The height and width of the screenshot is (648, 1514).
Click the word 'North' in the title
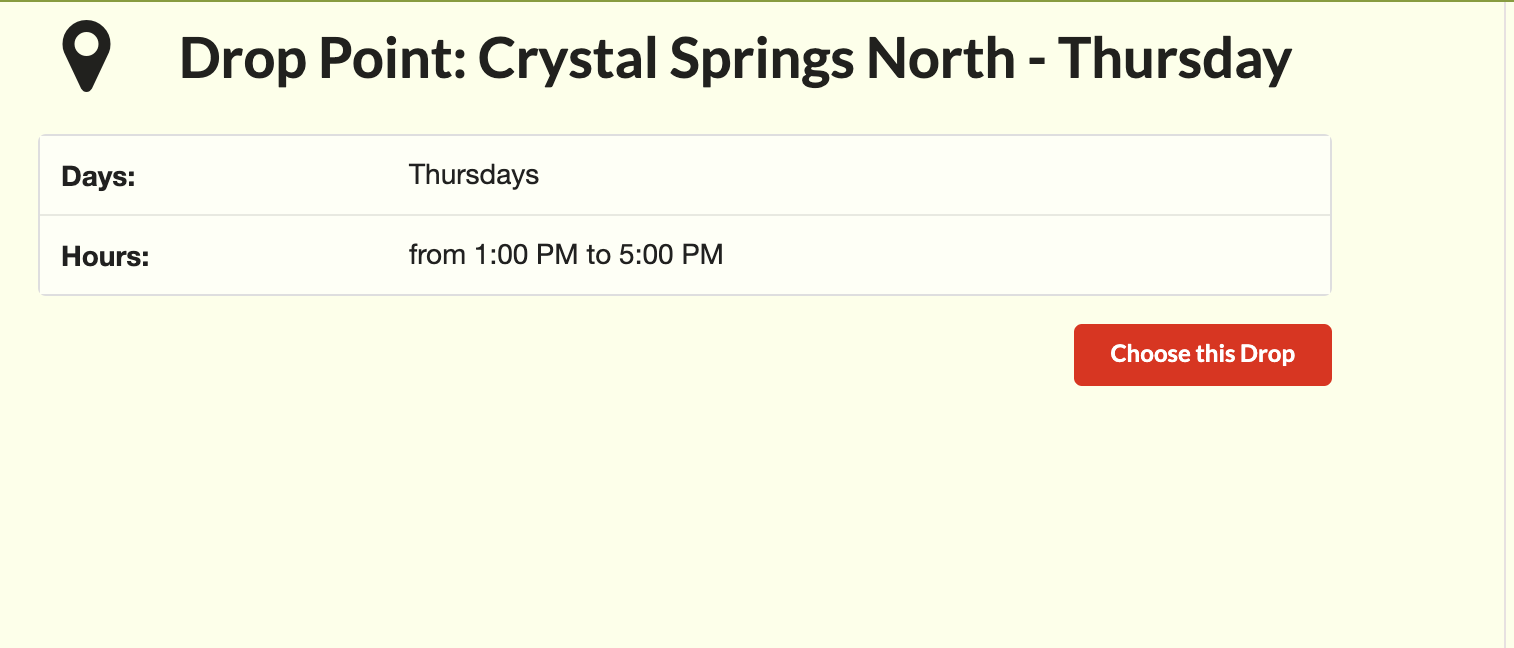(941, 60)
